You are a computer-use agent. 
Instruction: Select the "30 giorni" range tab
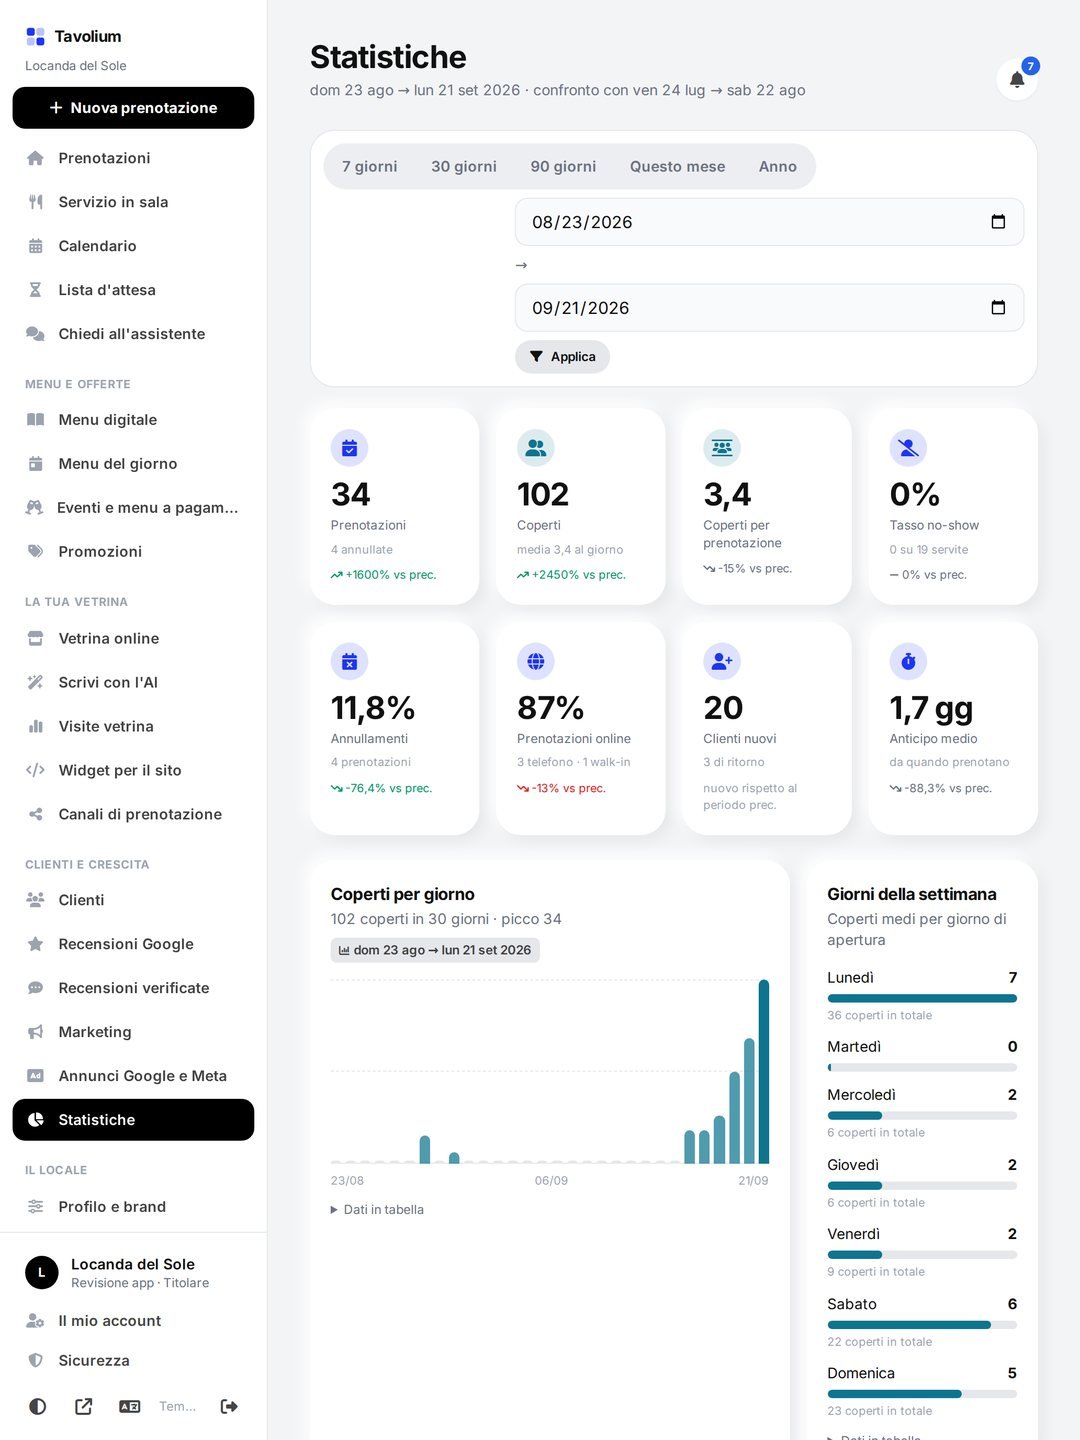click(464, 167)
